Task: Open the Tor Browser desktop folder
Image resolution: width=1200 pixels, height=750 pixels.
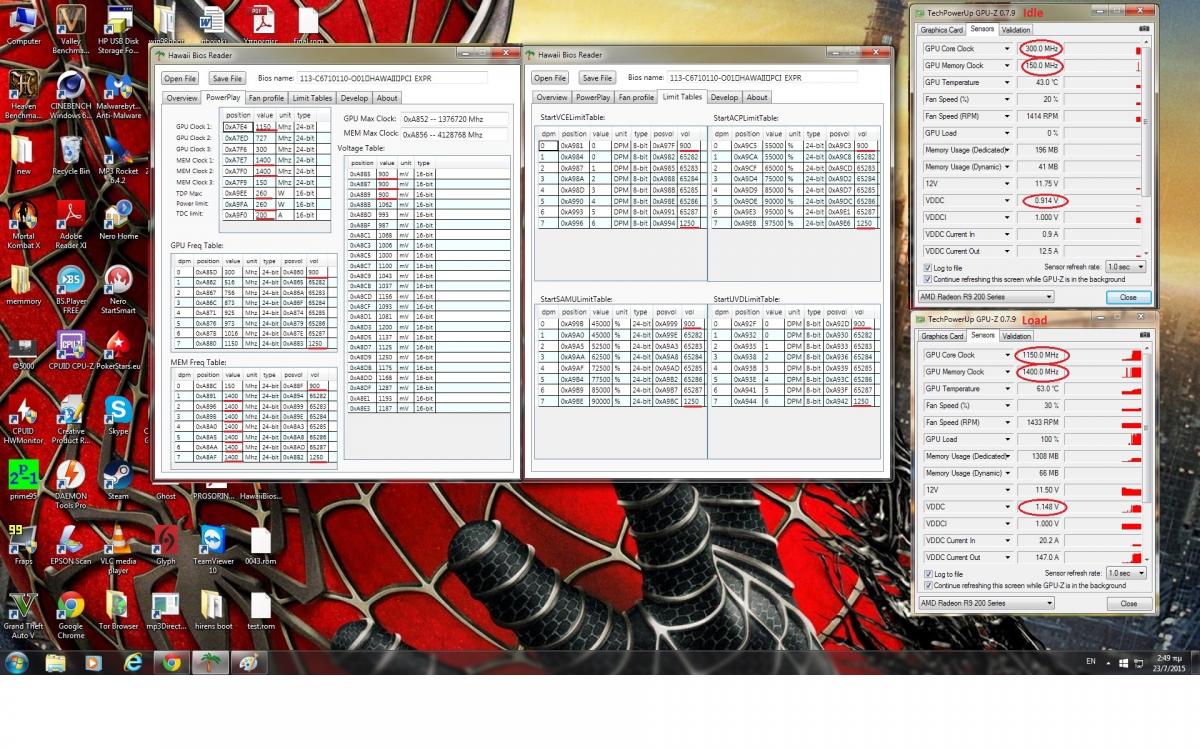Action: (x=119, y=610)
